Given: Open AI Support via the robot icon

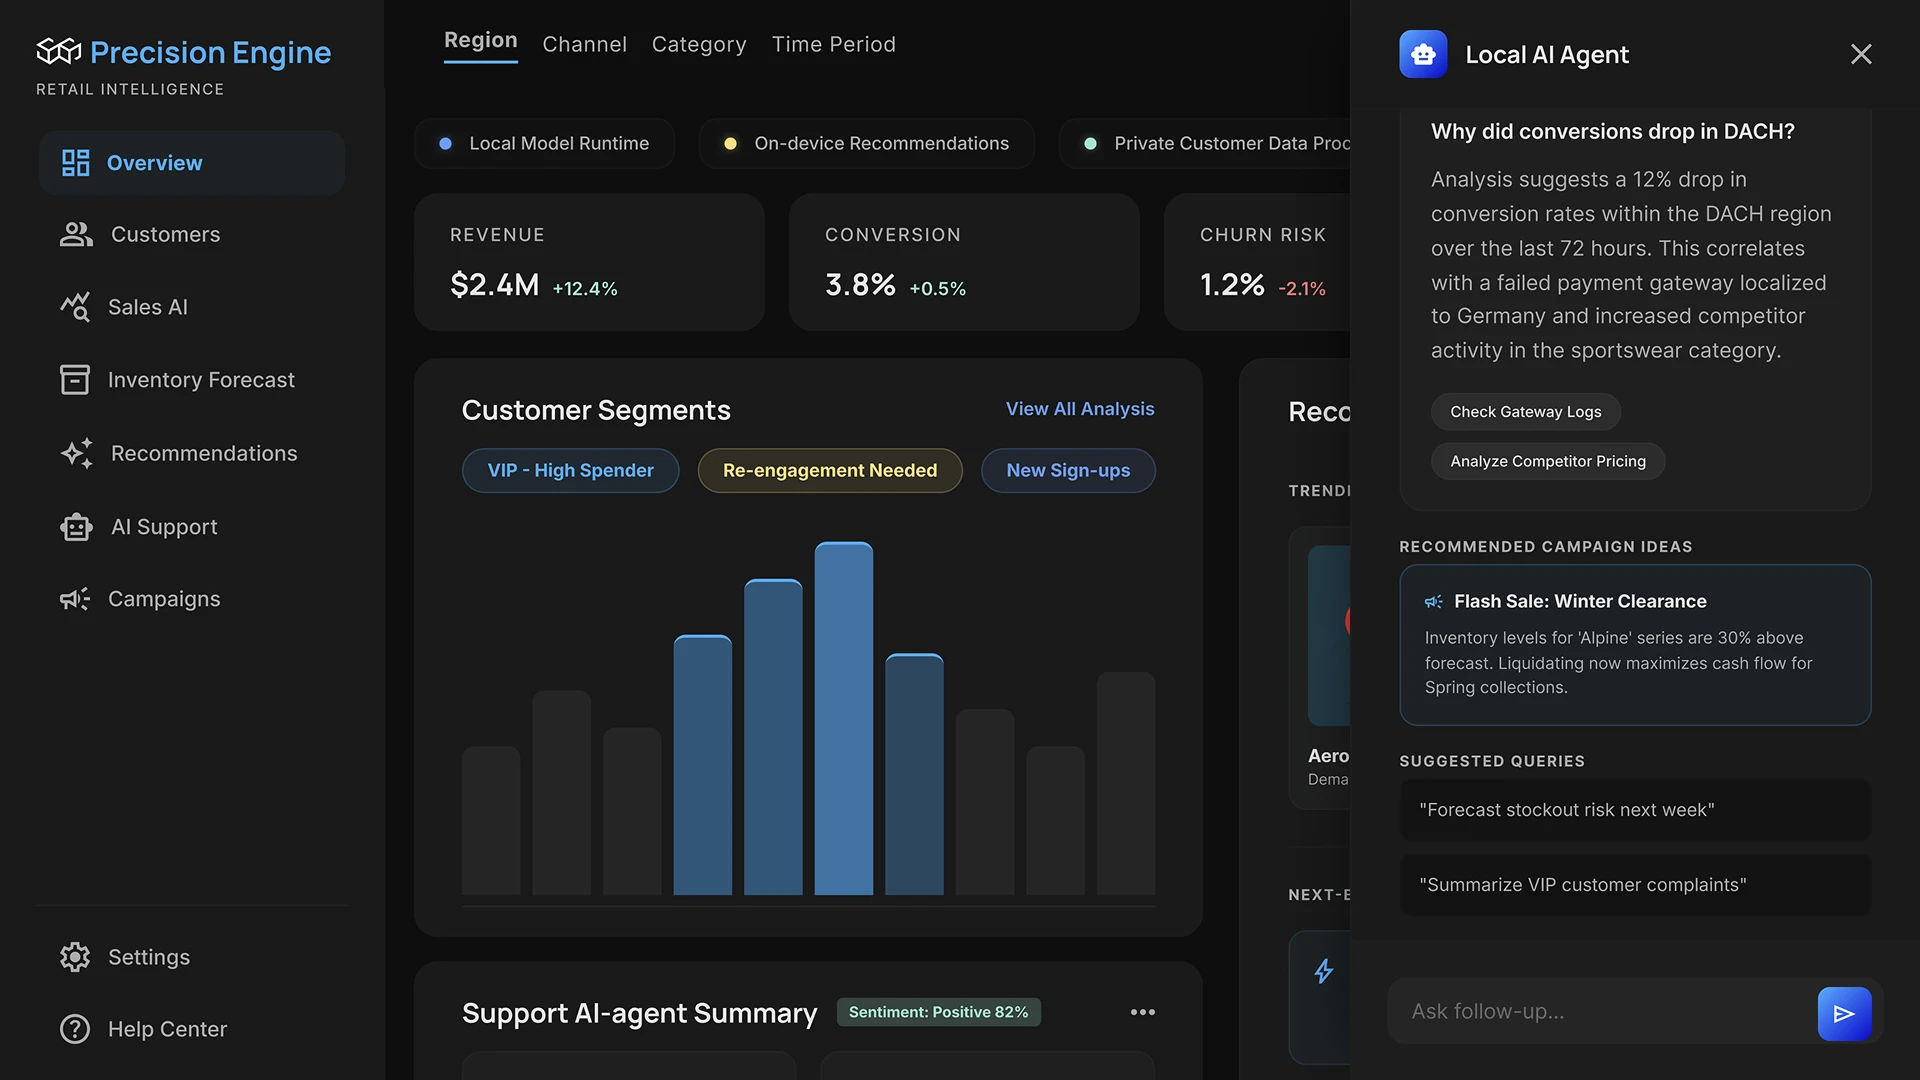Looking at the screenshot, I should click(x=76, y=526).
